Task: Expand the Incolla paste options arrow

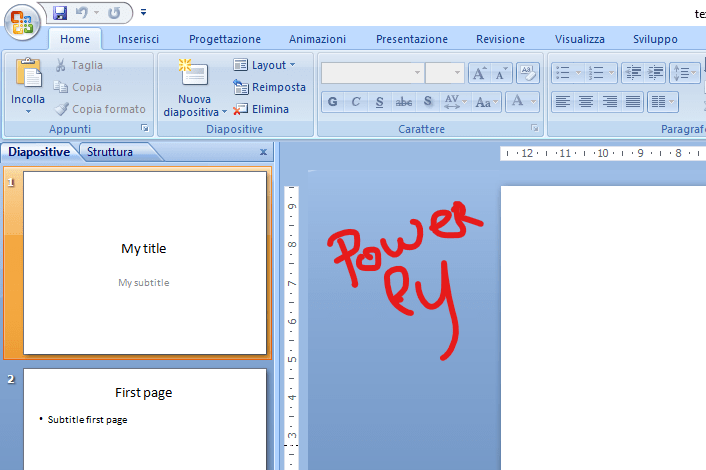Action: tap(28, 111)
